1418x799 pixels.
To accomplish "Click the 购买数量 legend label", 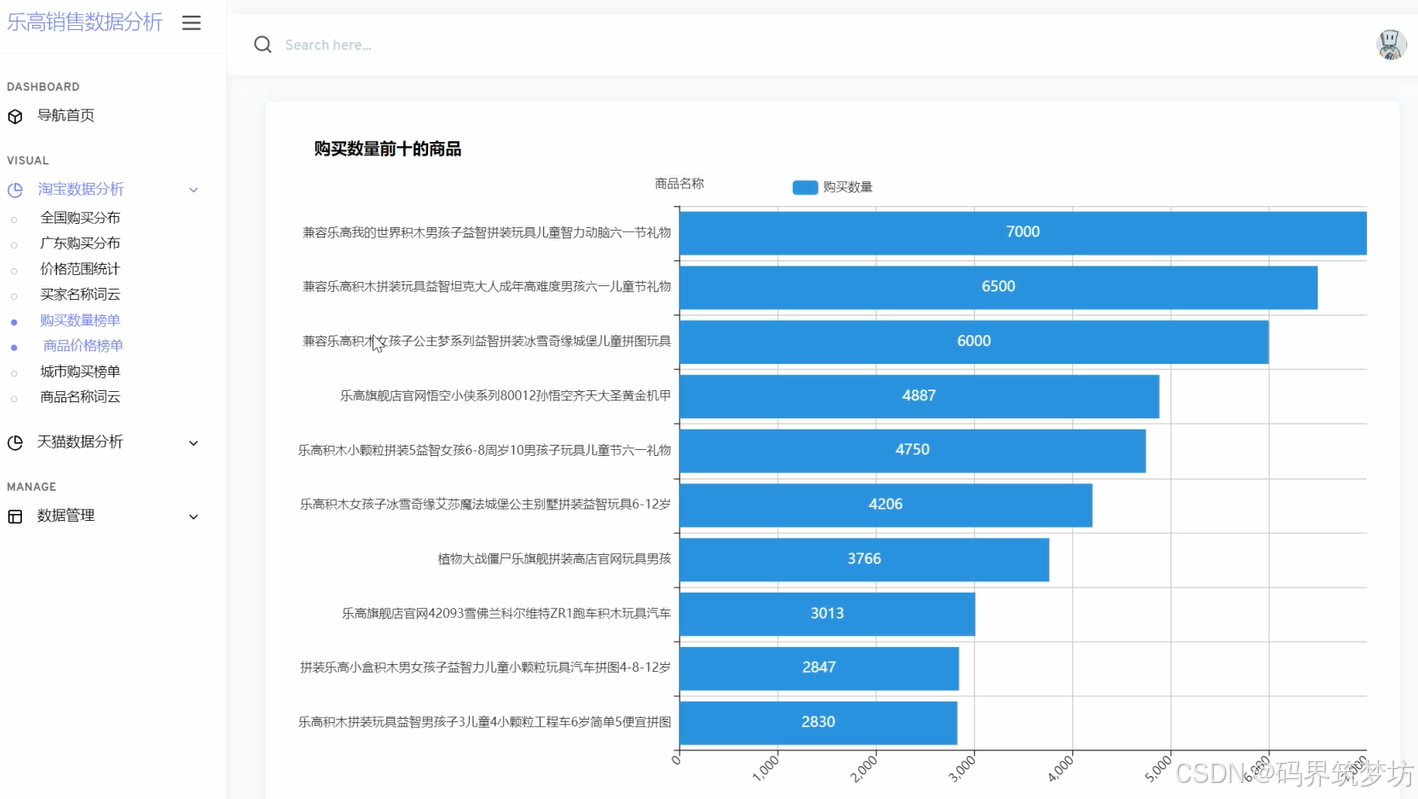I will (x=848, y=187).
